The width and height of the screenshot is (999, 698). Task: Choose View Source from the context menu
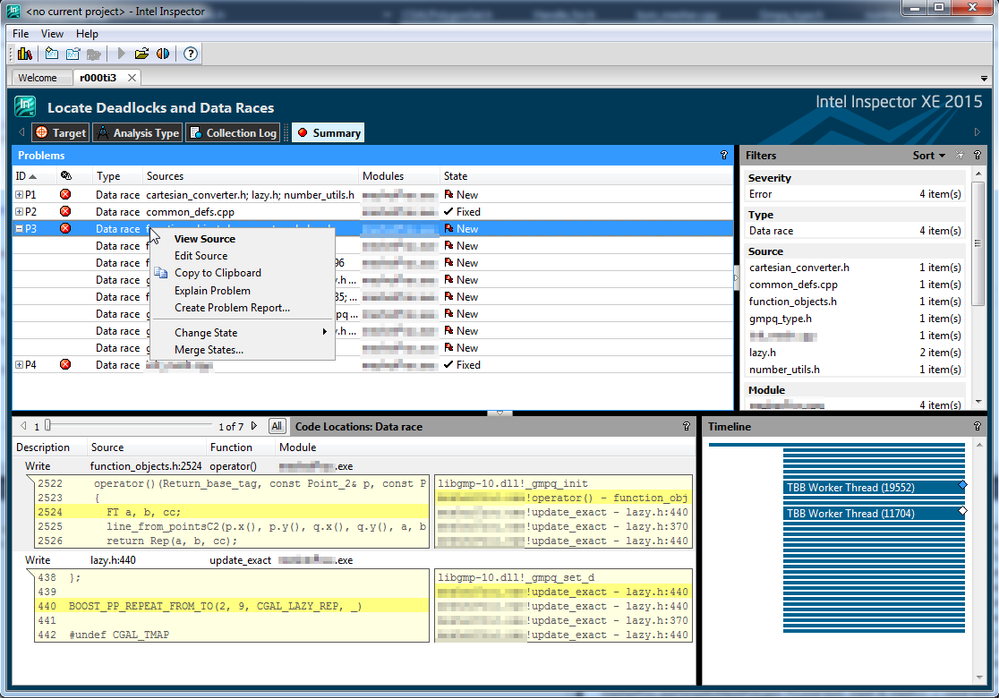pos(242,239)
